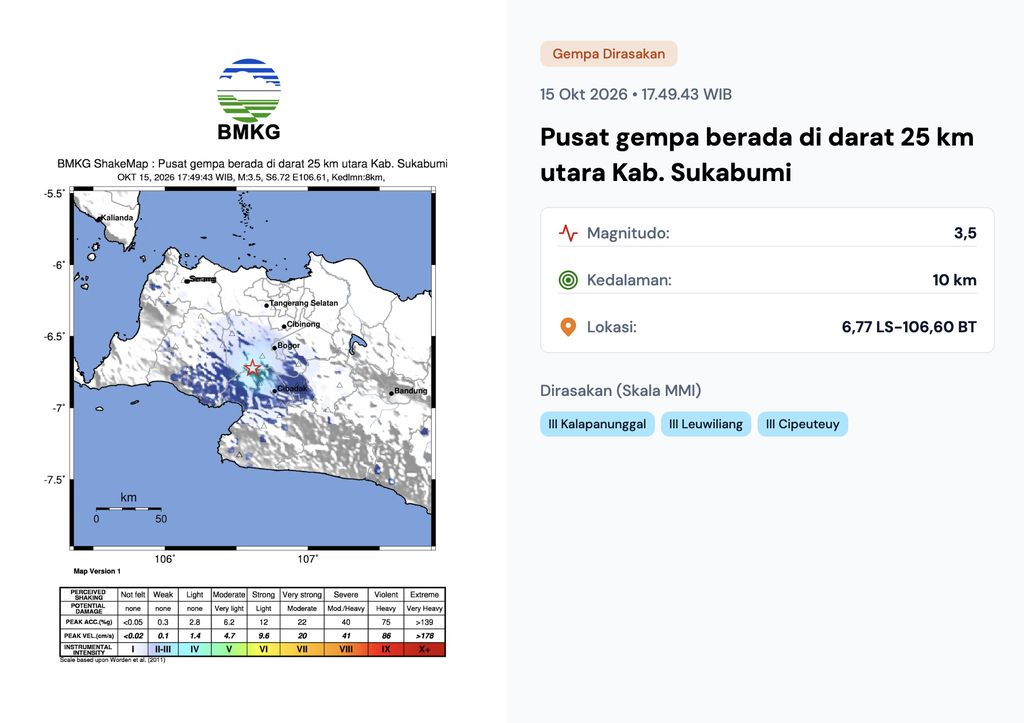Click the VI intensity yellow swatch
Screen dimensions: 1024x723
tap(263, 649)
